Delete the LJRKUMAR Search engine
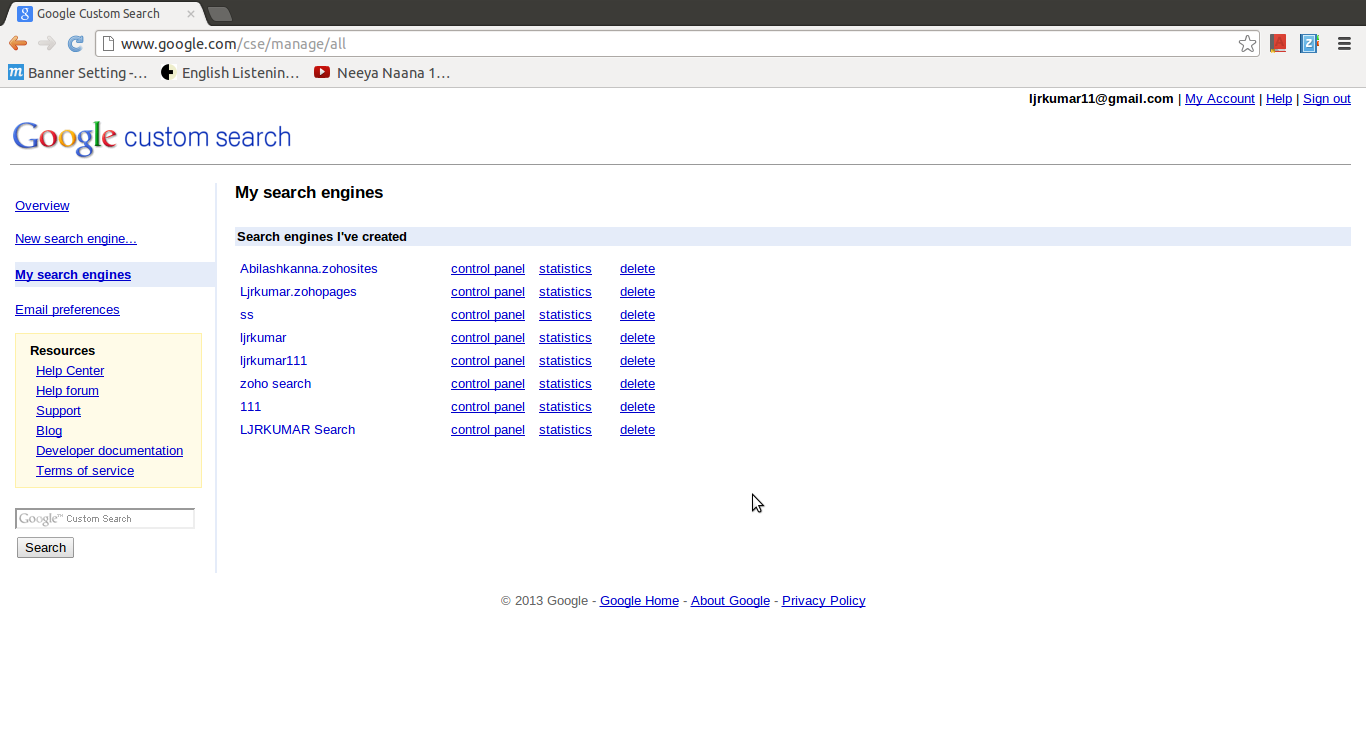The width and height of the screenshot is (1366, 744). click(637, 430)
